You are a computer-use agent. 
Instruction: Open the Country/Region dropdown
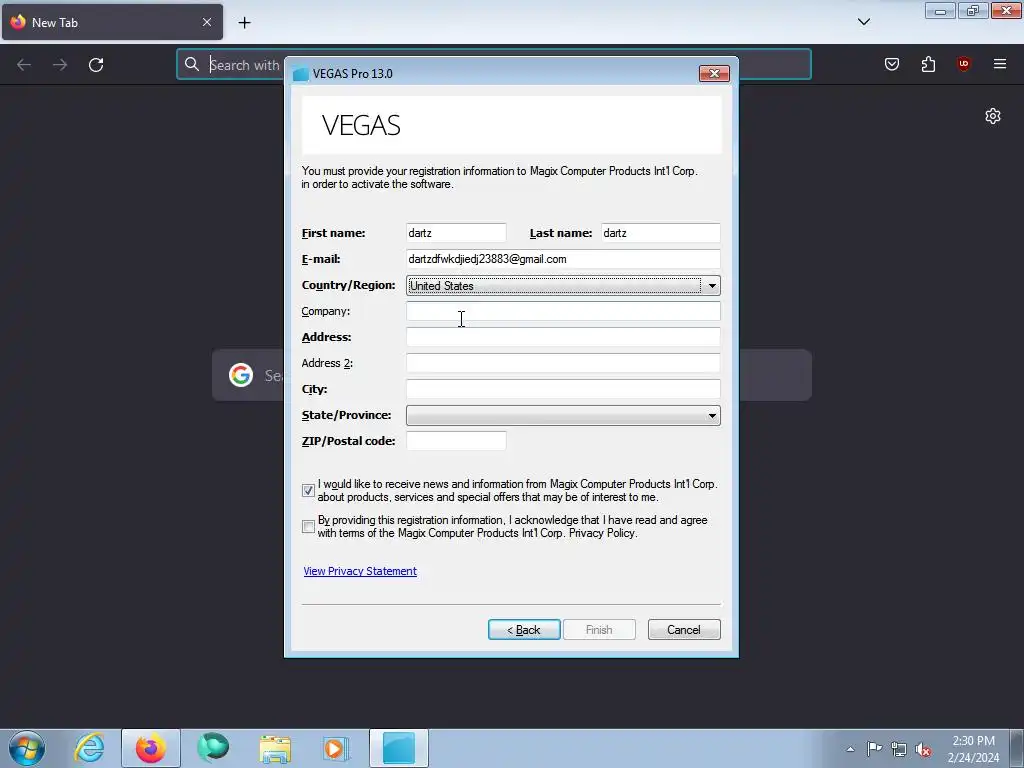click(x=564, y=285)
